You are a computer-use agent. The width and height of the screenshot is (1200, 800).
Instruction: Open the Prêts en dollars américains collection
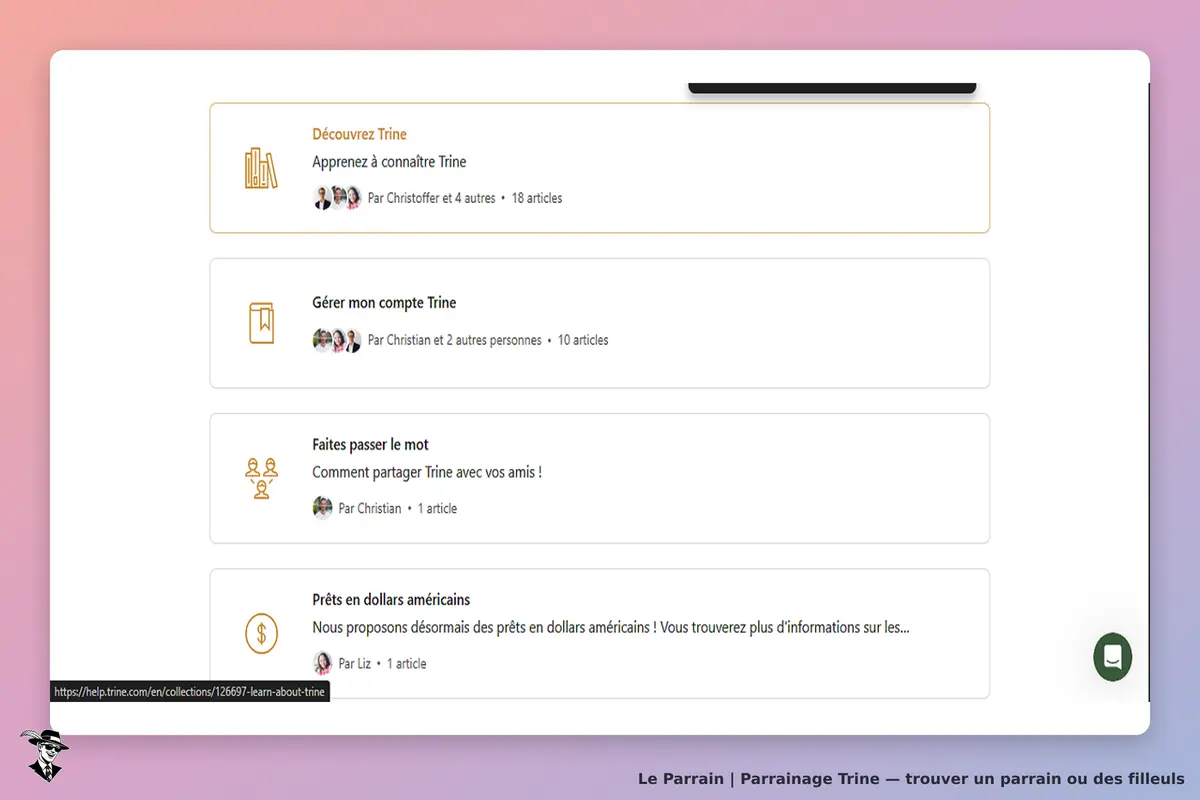[391, 600]
